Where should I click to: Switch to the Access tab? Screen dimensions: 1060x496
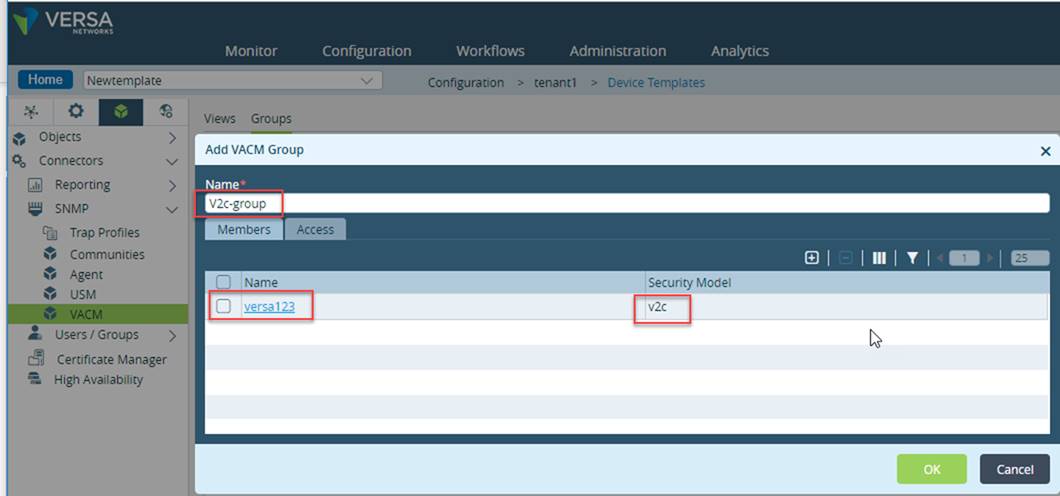315,229
